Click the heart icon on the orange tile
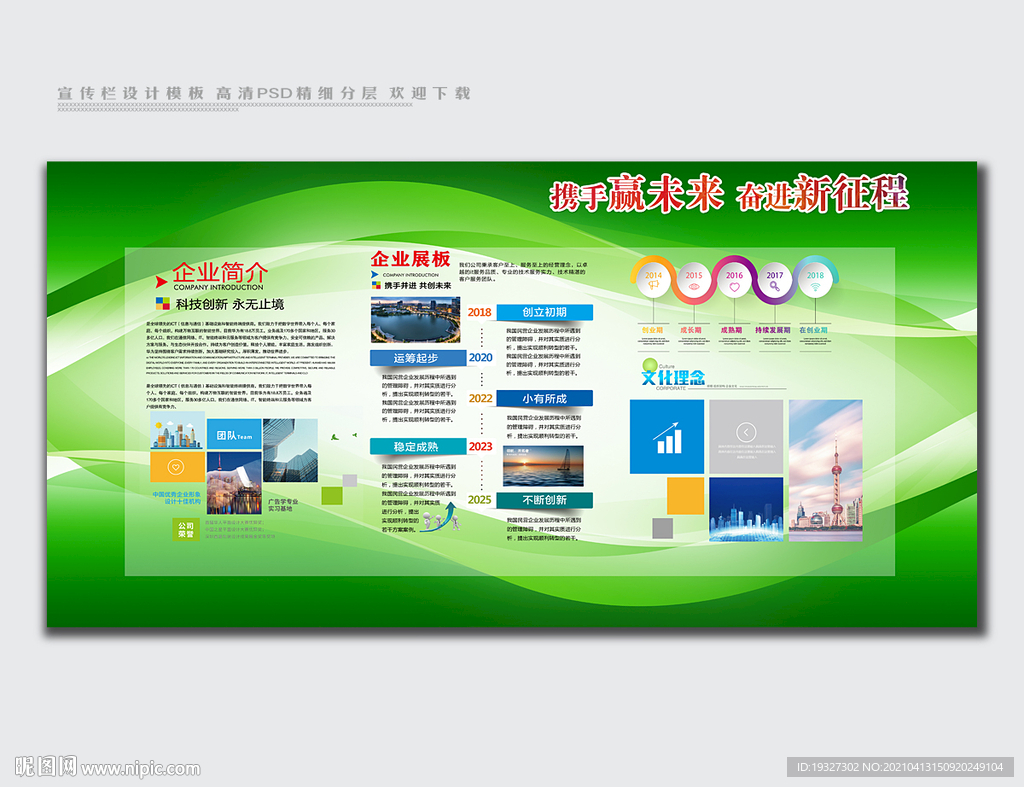The height and width of the screenshot is (787, 1024). click(176, 467)
